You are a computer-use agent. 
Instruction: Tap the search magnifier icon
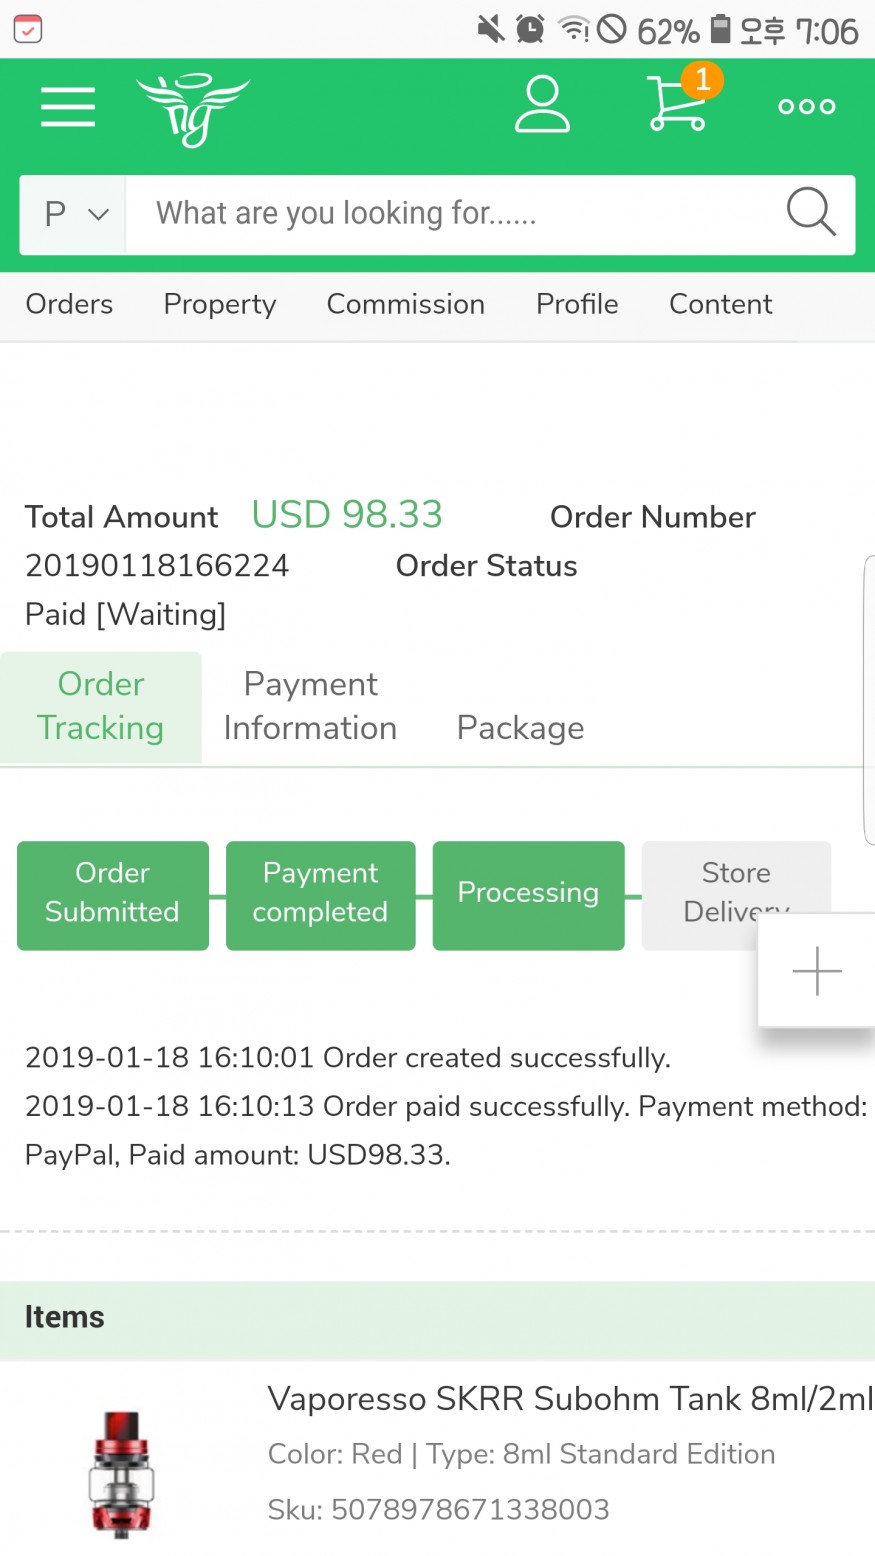[810, 212]
